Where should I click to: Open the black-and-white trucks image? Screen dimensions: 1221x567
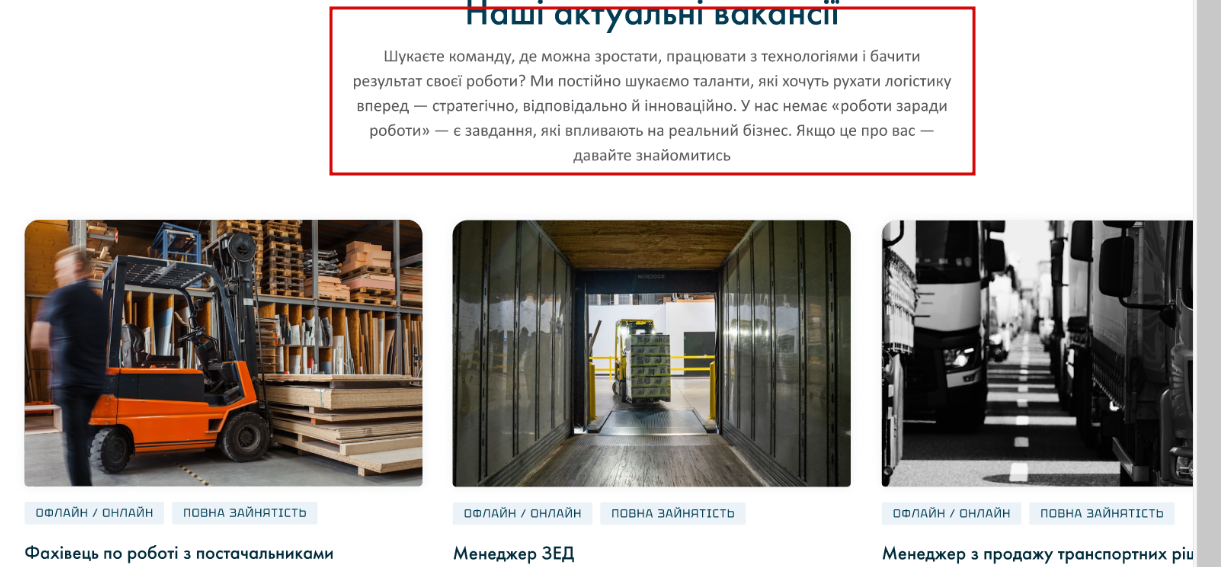click(x=1037, y=353)
